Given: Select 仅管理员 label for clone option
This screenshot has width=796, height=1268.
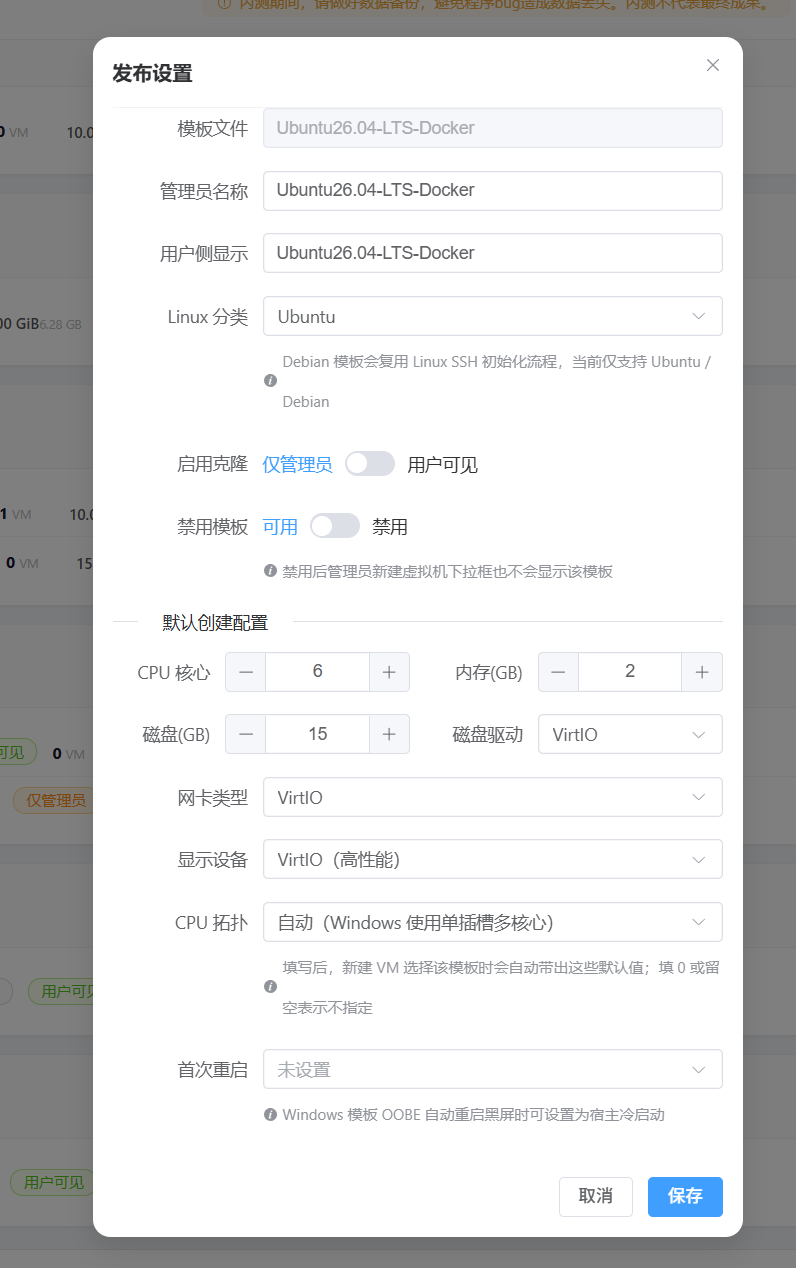Looking at the screenshot, I should point(297,464).
